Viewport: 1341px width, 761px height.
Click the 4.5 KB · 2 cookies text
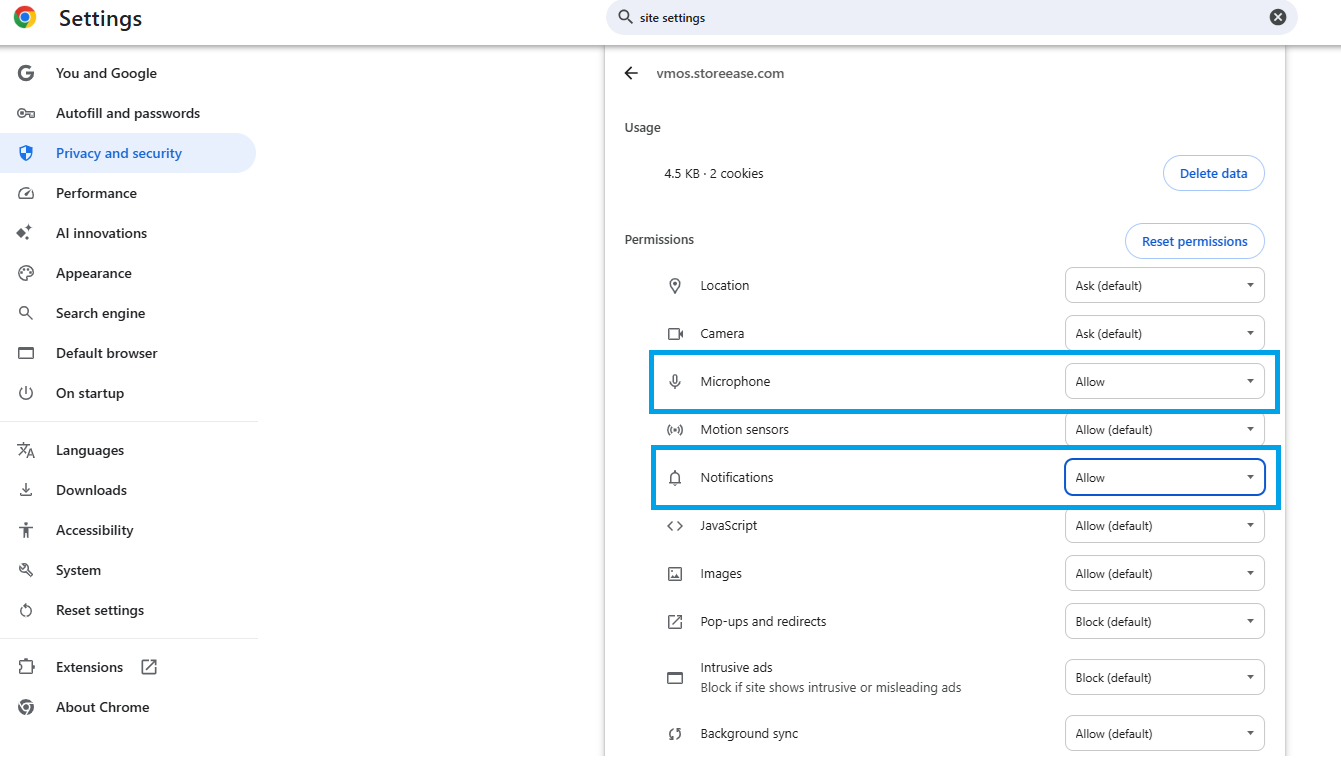[713, 173]
